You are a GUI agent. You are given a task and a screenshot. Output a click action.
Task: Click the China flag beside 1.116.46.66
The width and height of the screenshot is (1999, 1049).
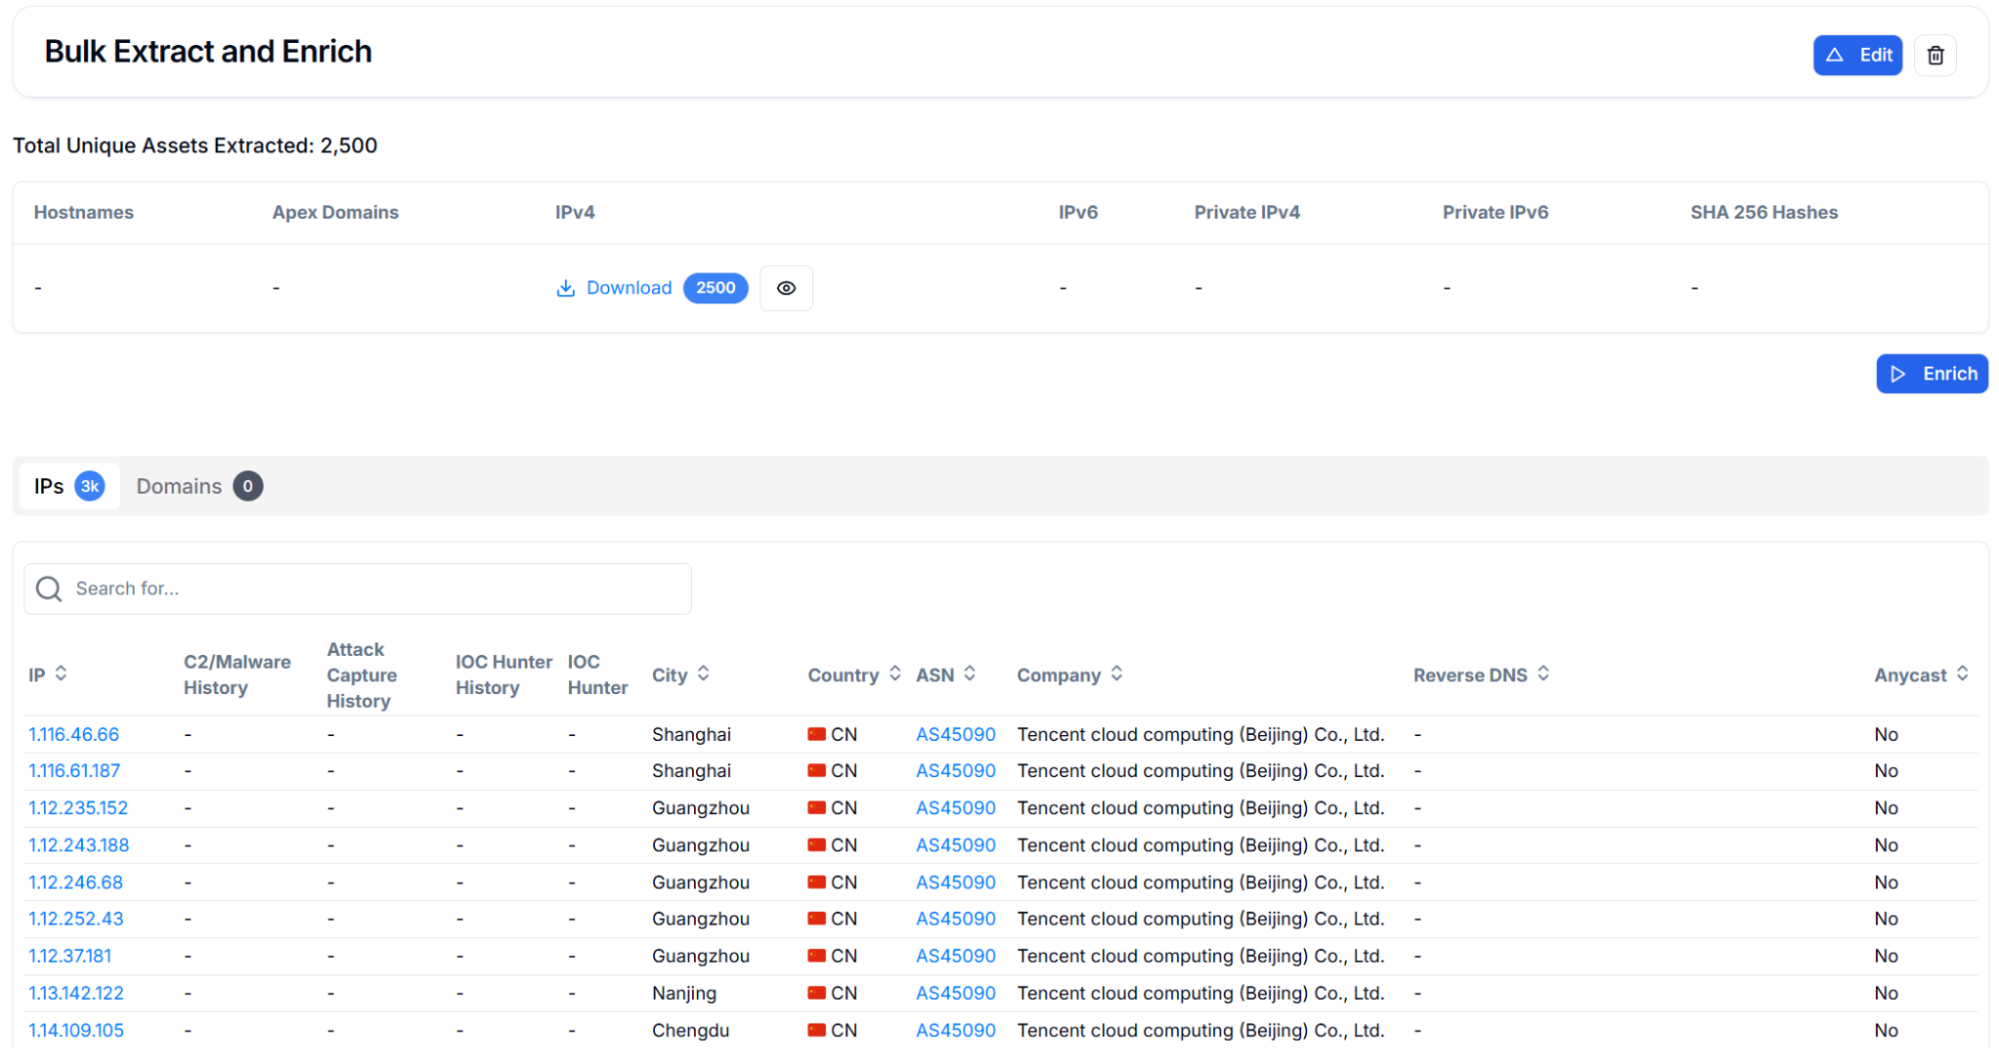817,734
